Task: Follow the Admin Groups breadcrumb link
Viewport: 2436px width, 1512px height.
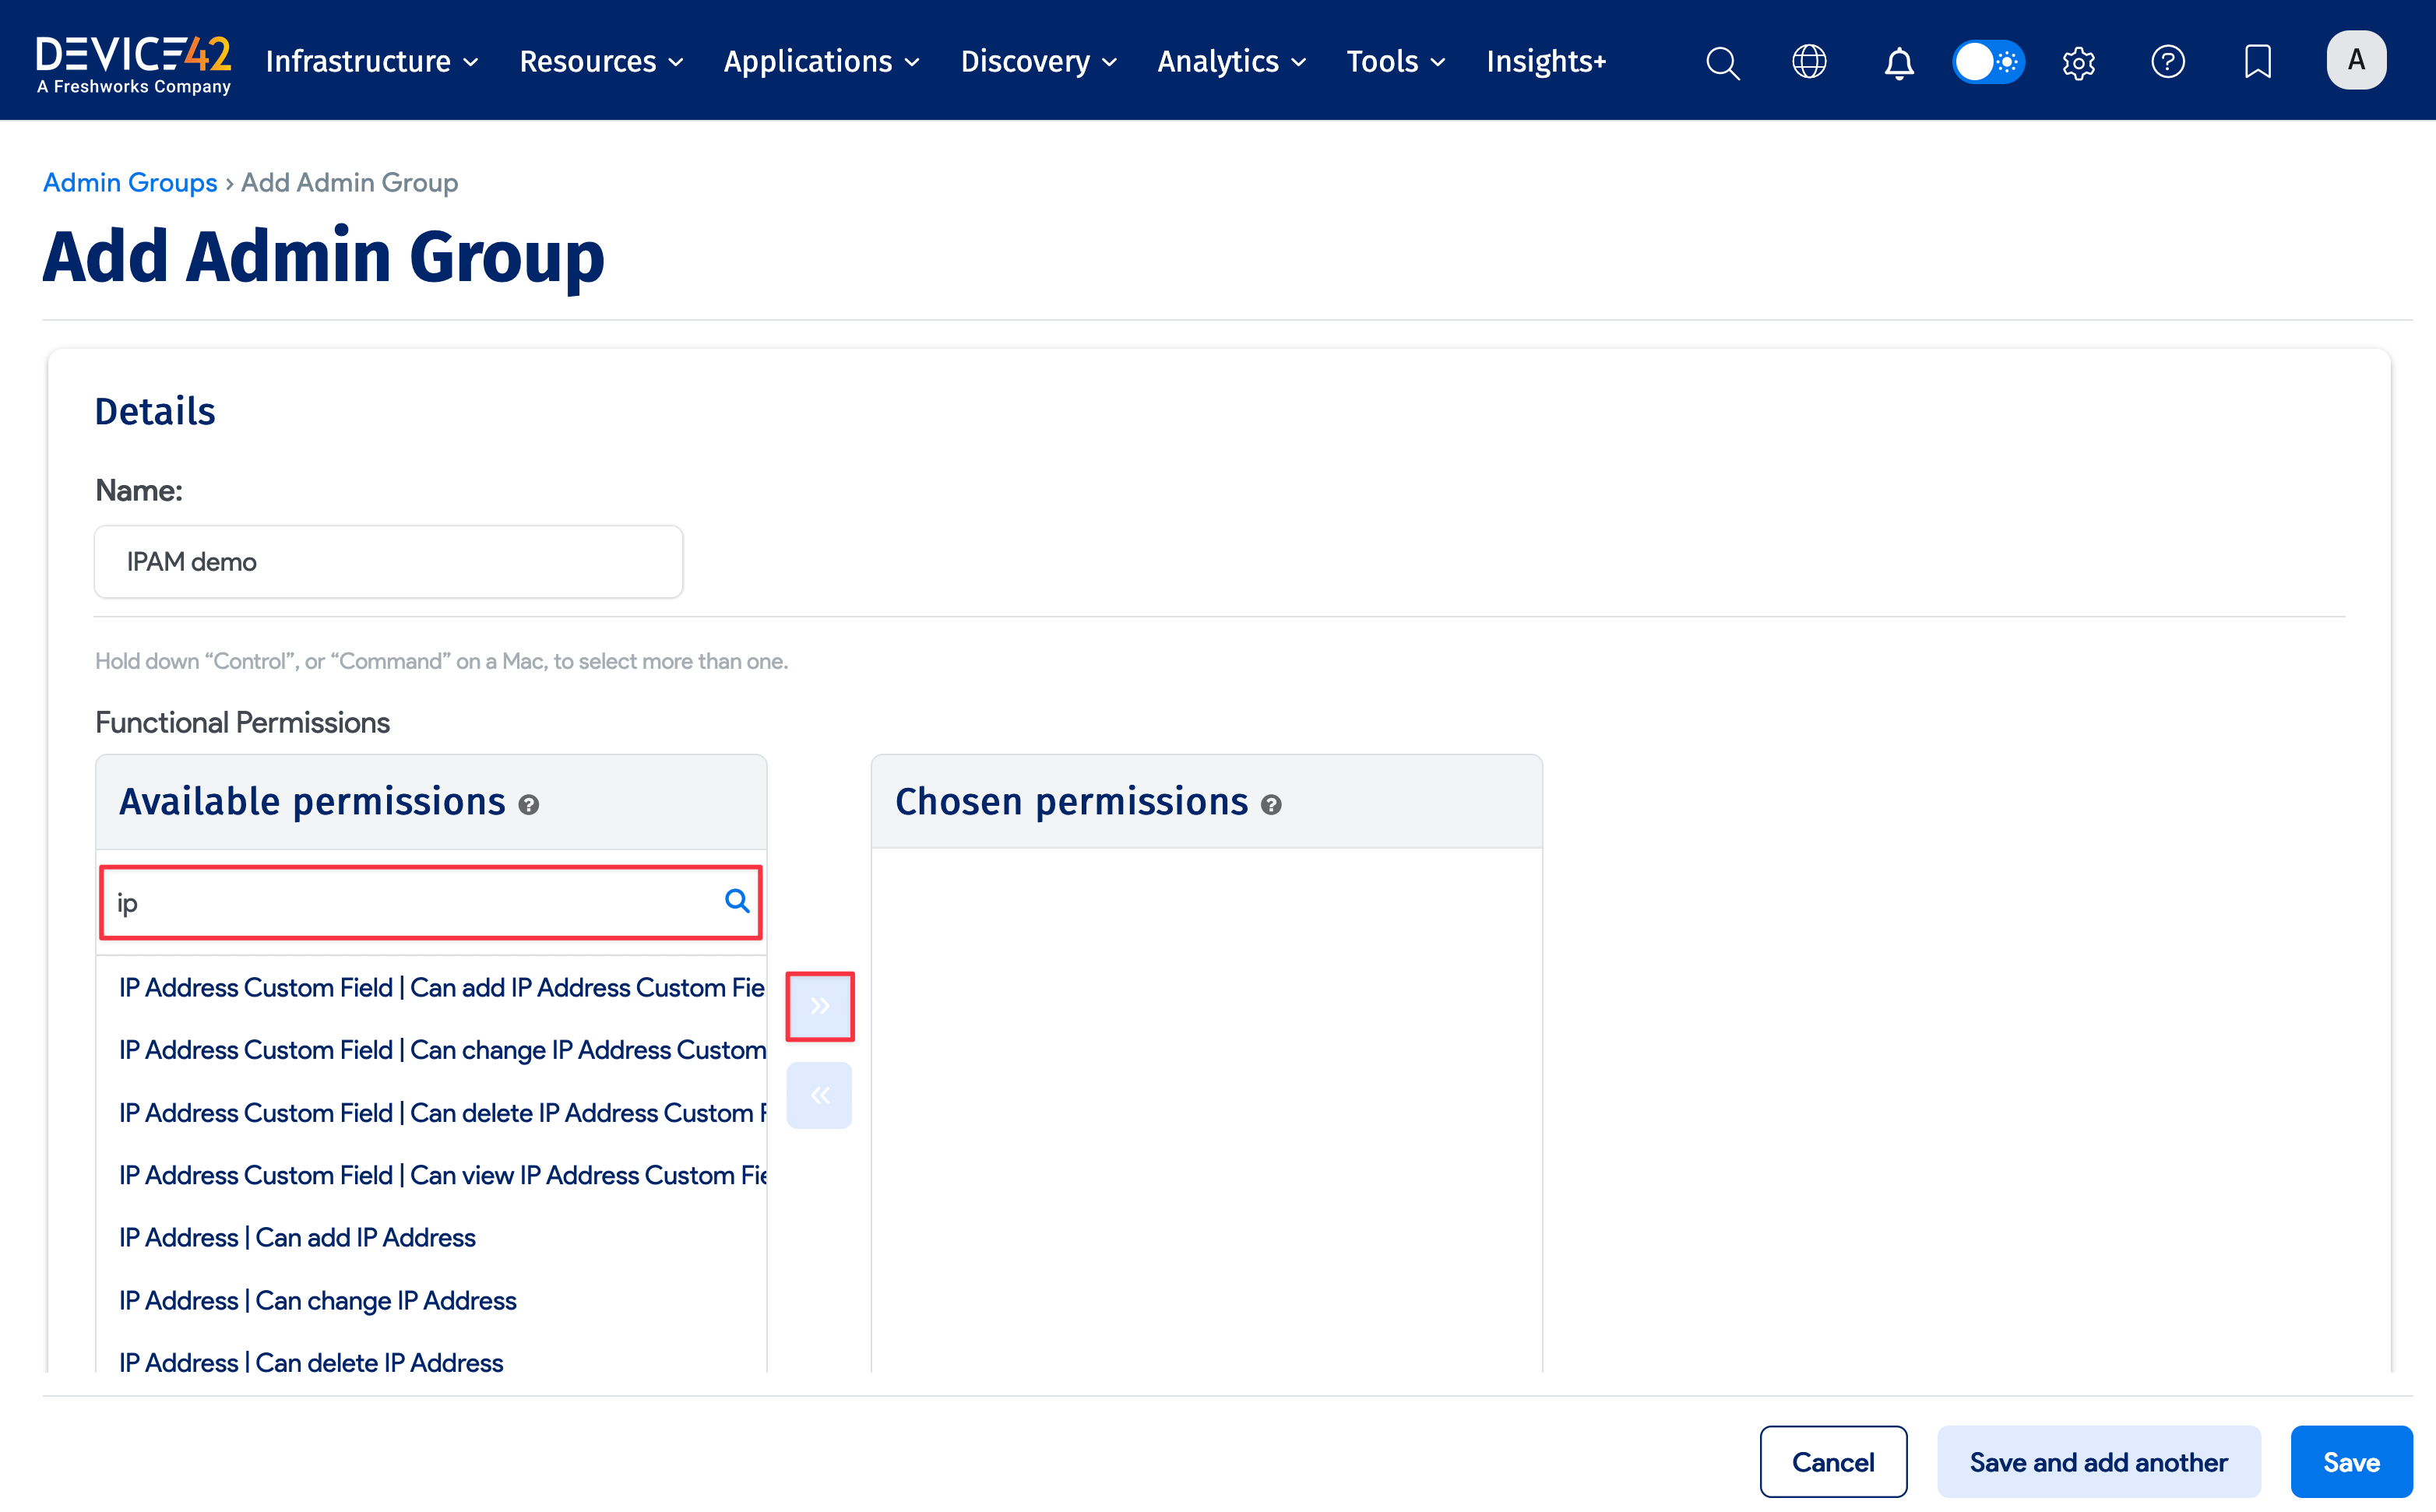Action: 130,182
